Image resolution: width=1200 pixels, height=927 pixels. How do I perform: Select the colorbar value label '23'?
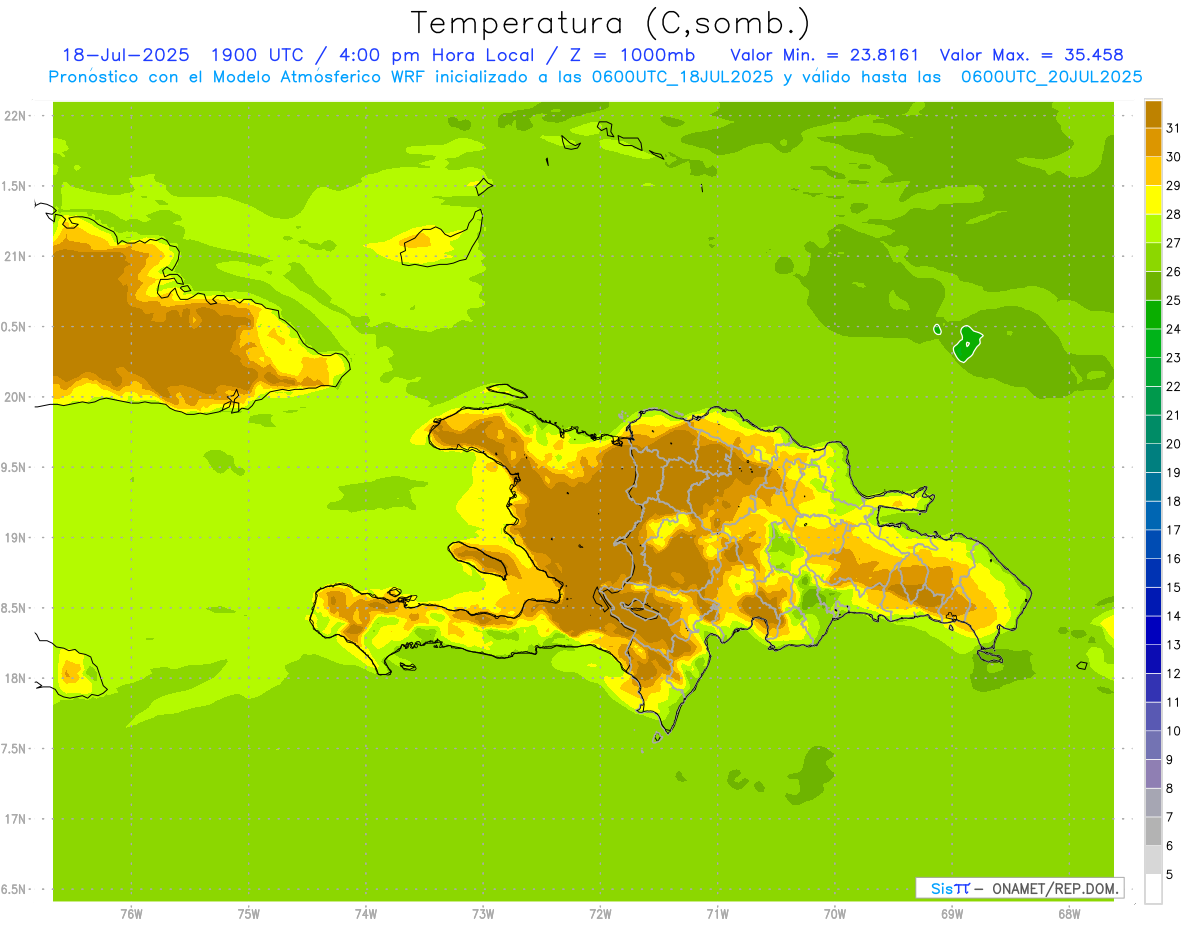tap(1173, 358)
